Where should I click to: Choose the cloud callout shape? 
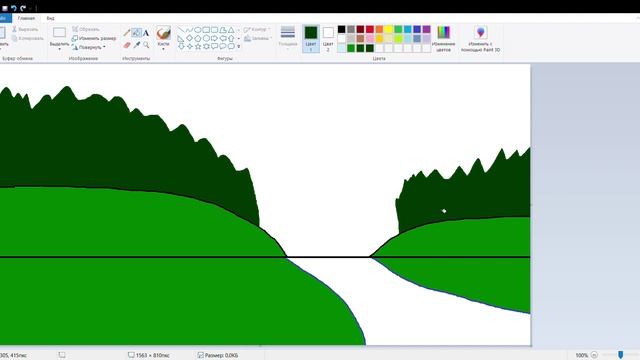231,46
